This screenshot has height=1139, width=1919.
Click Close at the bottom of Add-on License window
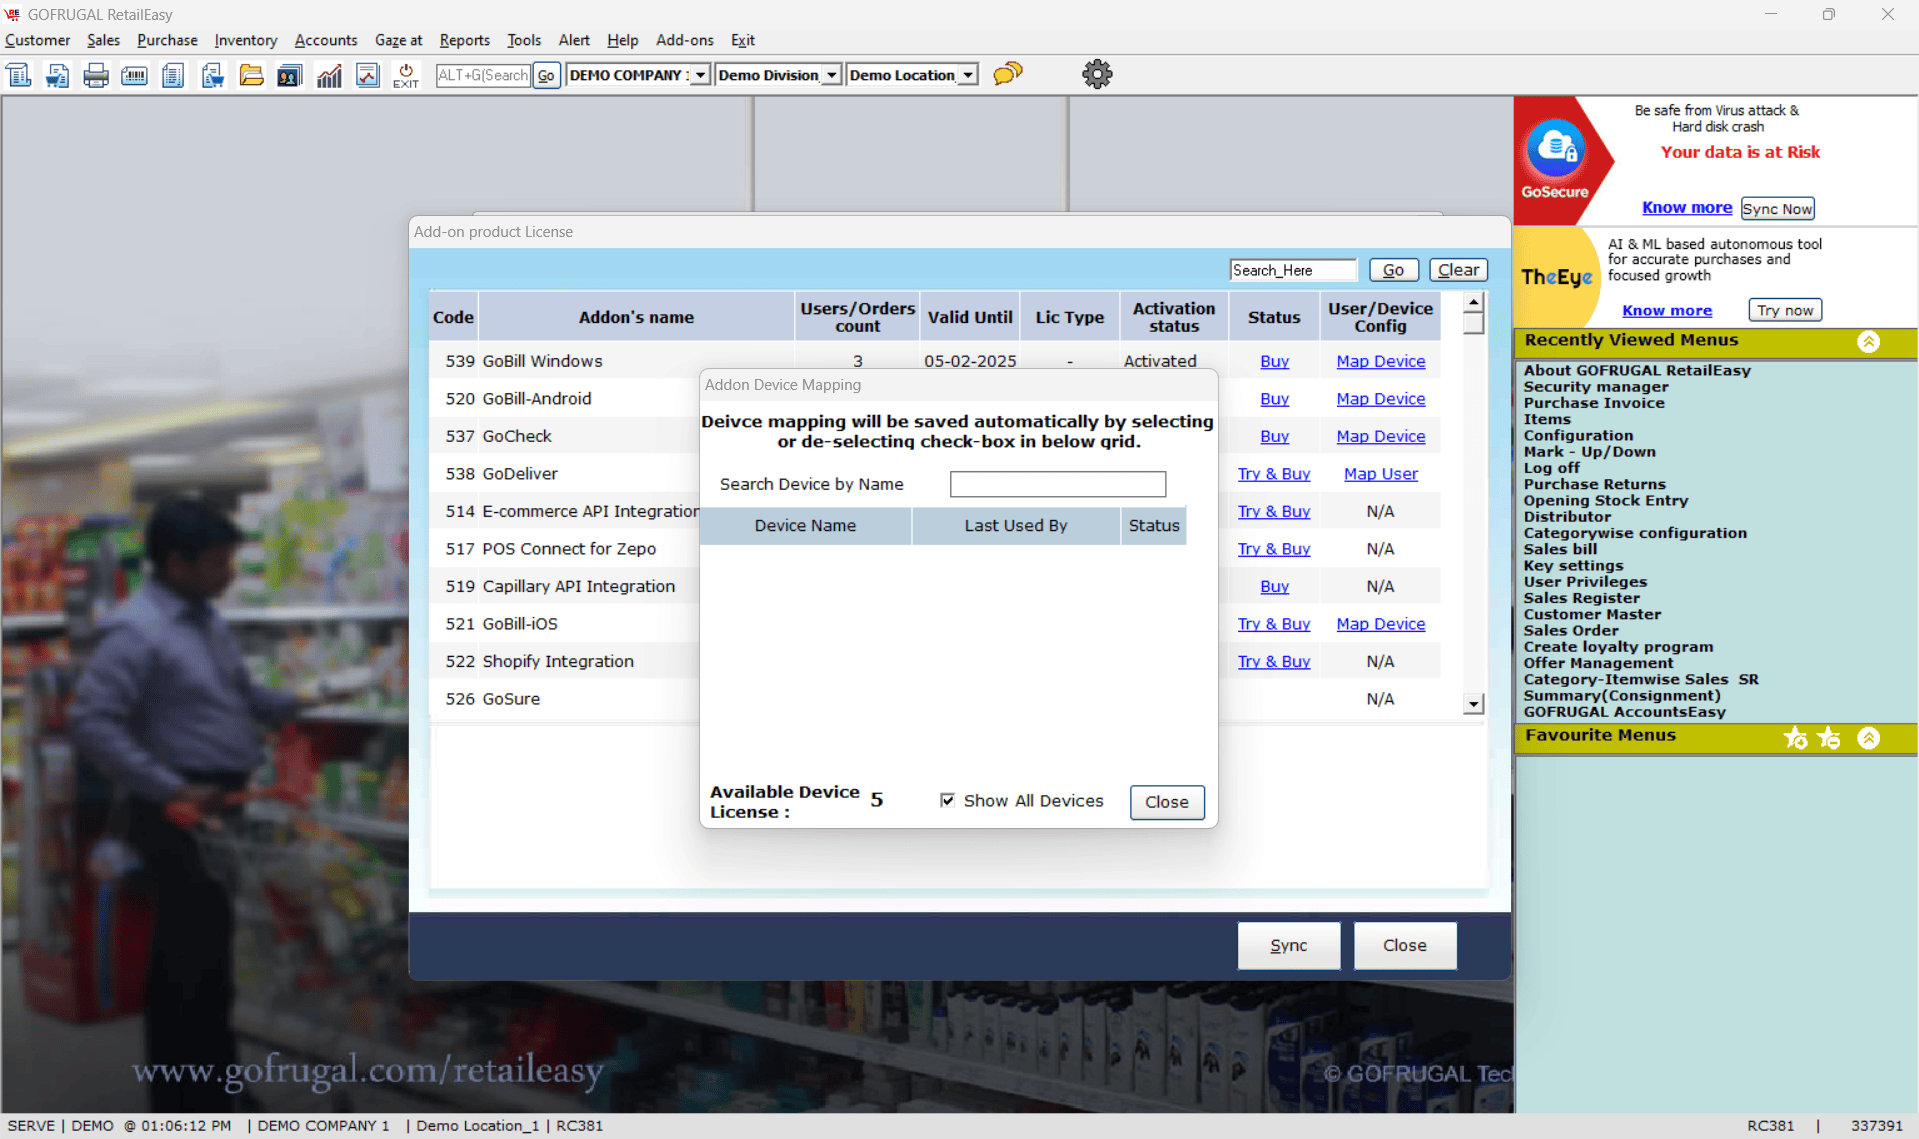(x=1405, y=945)
